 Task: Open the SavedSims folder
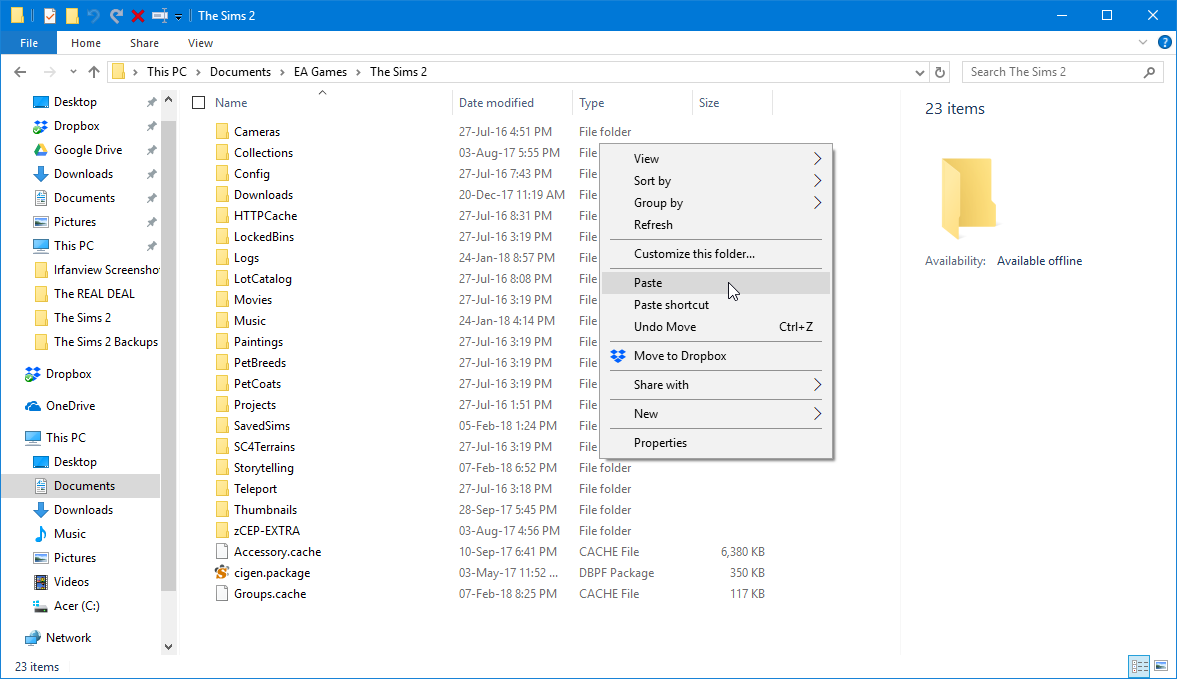coord(261,426)
